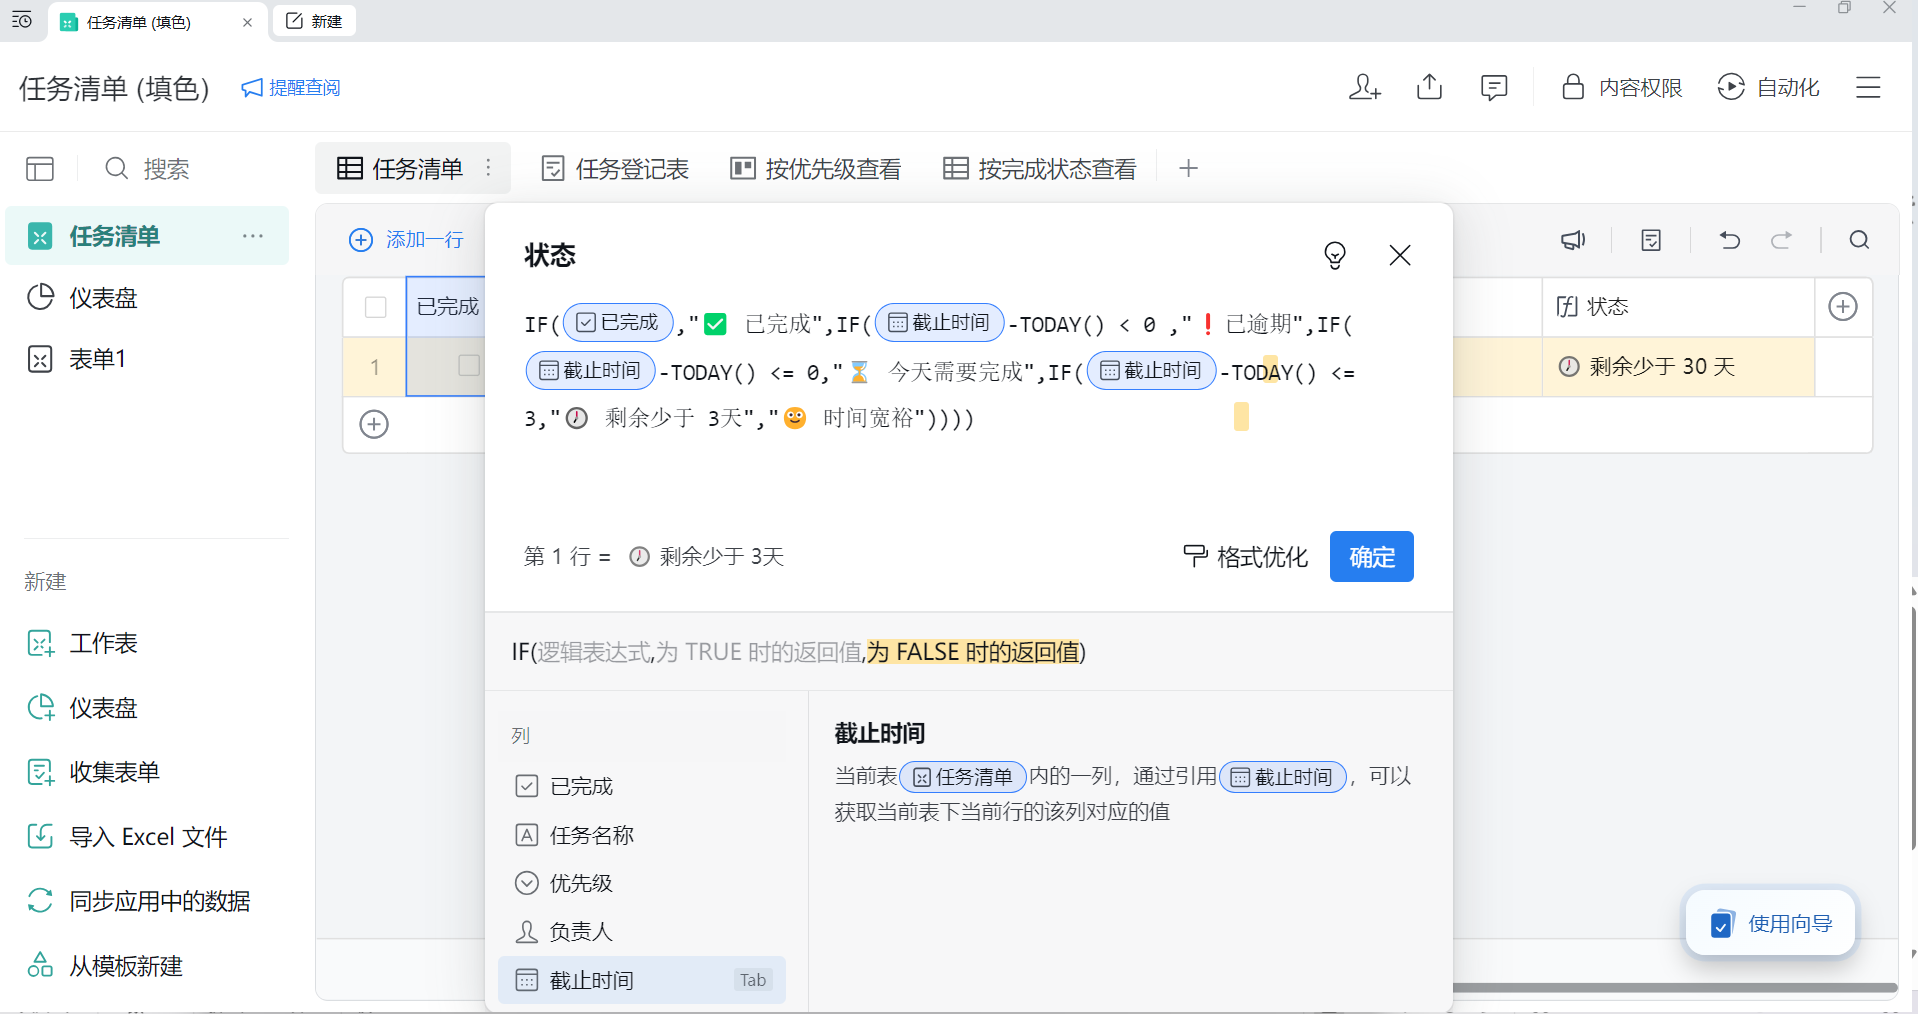
Task: Switch to the 任务登记表 tab
Action: (615, 169)
